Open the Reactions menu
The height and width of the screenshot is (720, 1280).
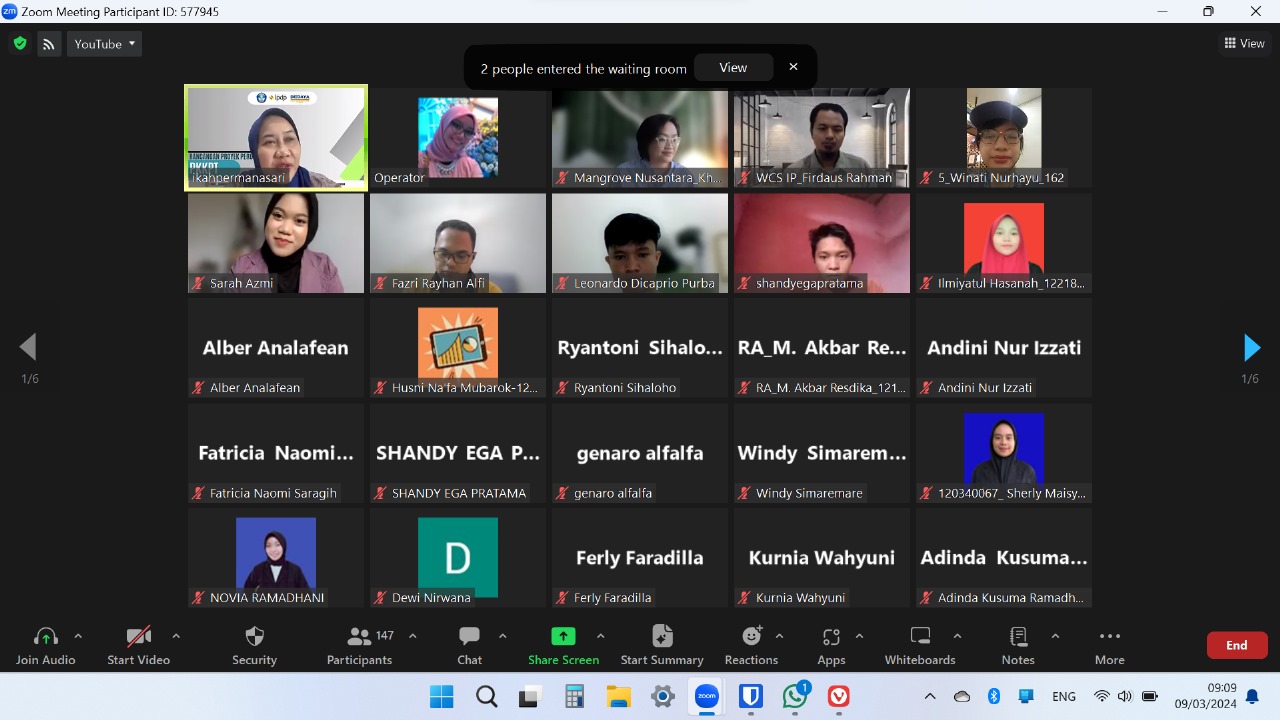pyautogui.click(x=751, y=645)
